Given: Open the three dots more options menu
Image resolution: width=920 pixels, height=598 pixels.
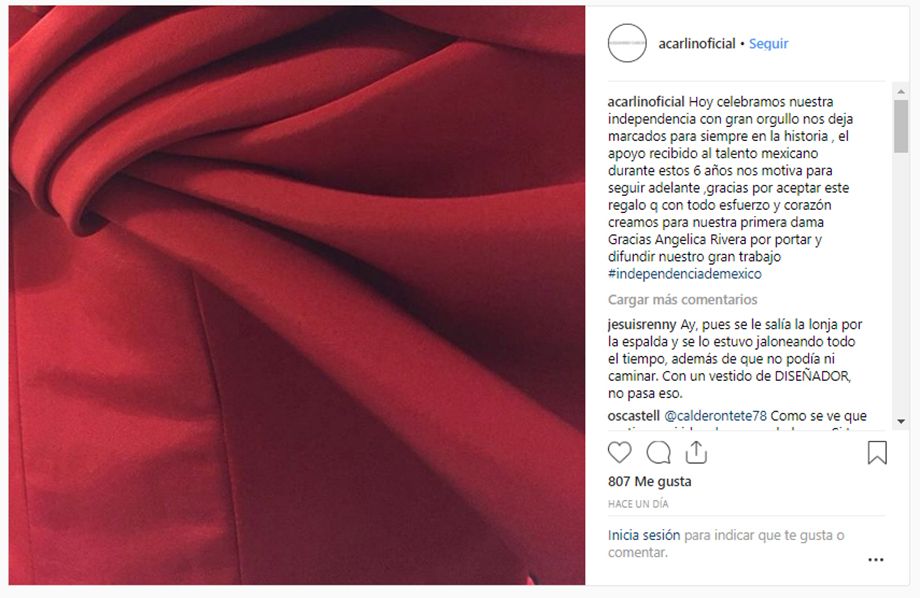Looking at the screenshot, I should click(x=875, y=560).
